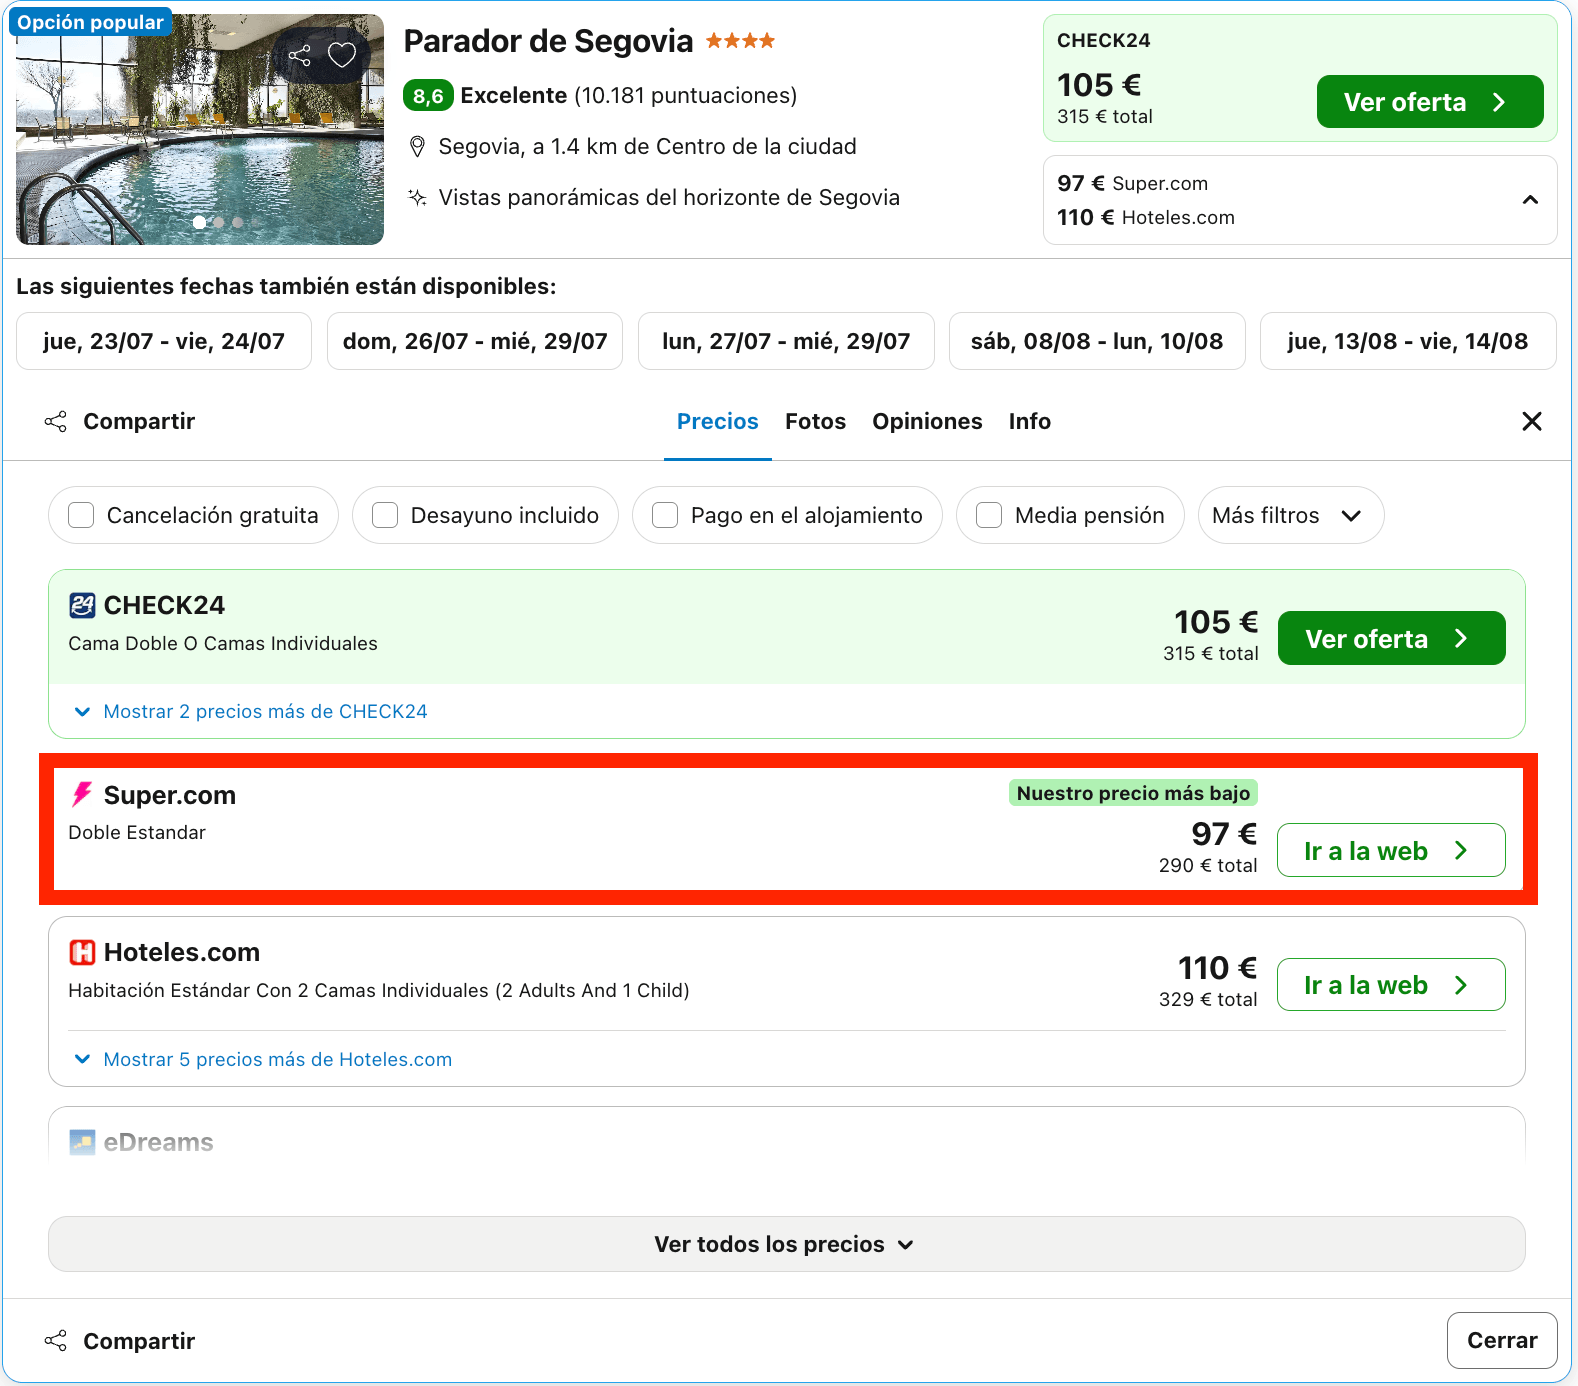Enable Media pensión filter
1578x1386 pixels.
pyautogui.click(x=989, y=515)
